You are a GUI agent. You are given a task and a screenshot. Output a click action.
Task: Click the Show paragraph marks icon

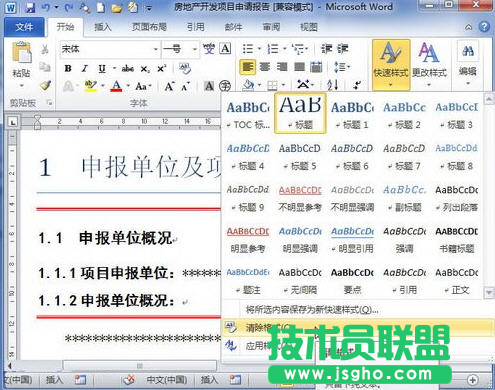357,85
